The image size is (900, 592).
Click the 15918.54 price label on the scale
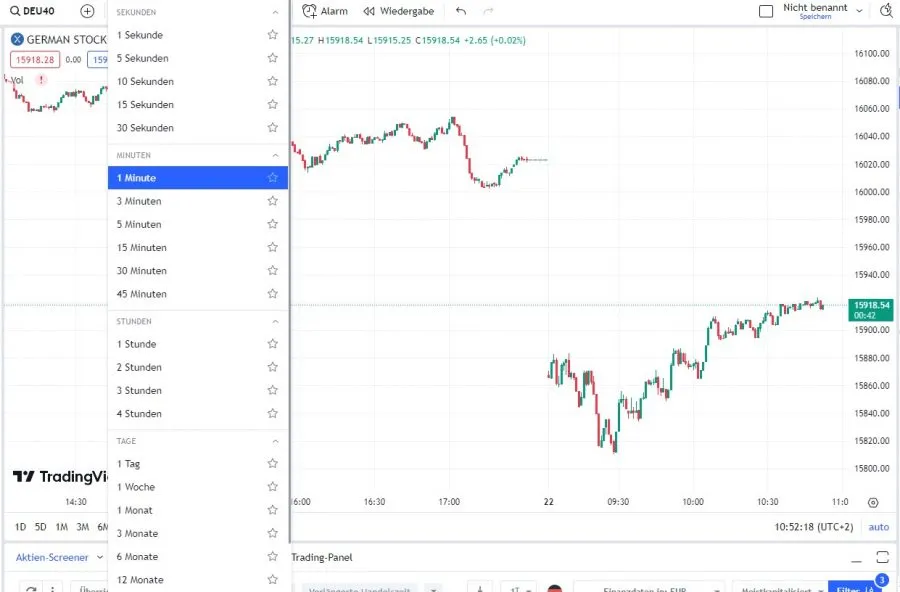869,305
